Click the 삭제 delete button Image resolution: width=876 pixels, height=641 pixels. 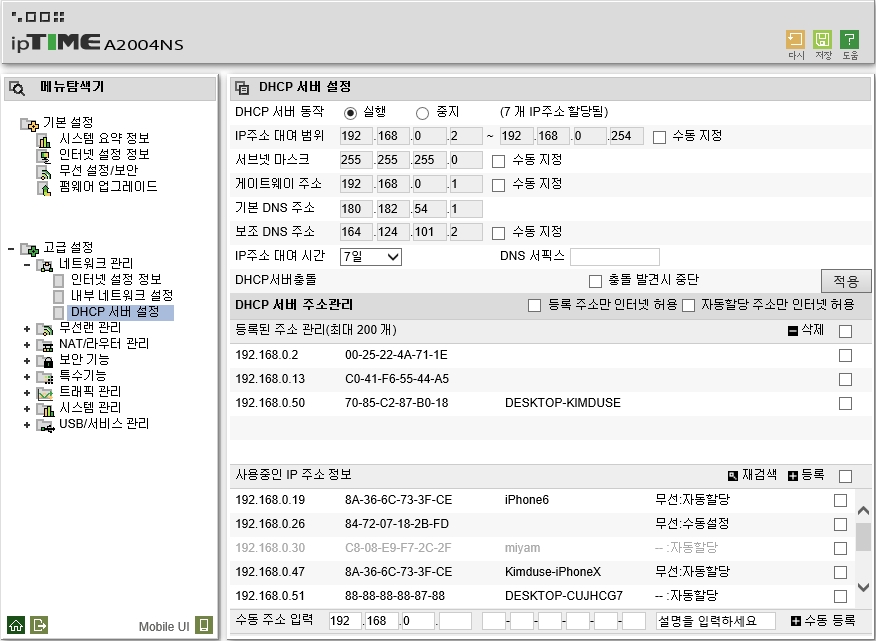806,330
